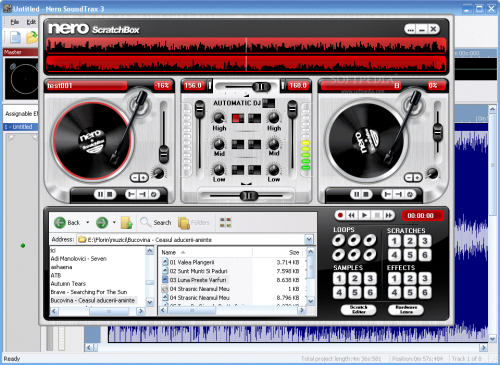The width and height of the screenshot is (500, 365).
Task: Trigger the first loop disc in bottom LOOPS row
Action: click(x=338, y=255)
